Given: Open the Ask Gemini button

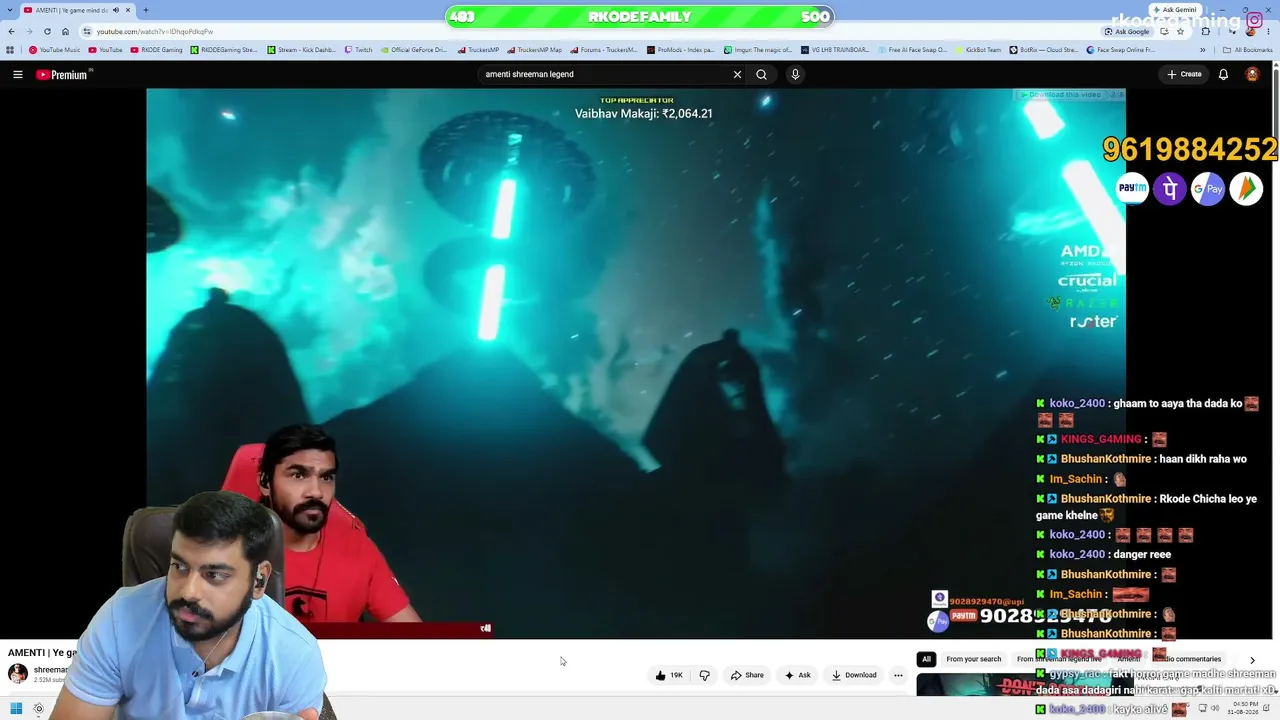Looking at the screenshot, I should click(x=1174, y=10).
